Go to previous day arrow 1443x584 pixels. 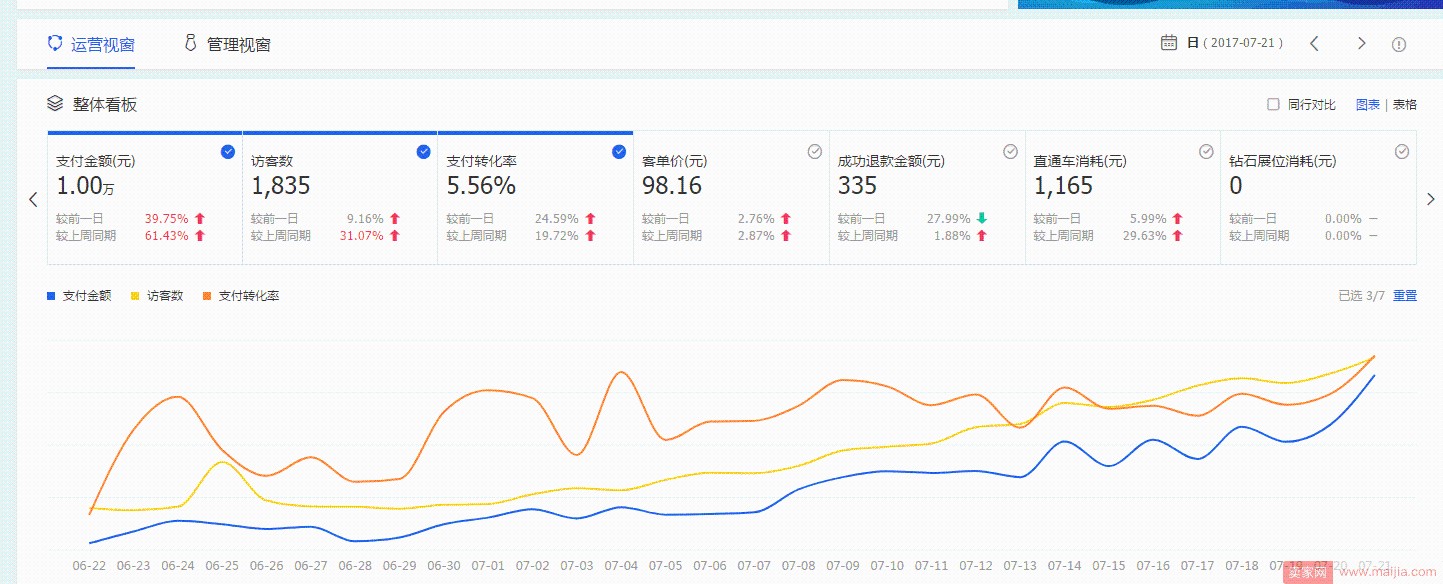pyautogui.click(x=1315, y=43)
